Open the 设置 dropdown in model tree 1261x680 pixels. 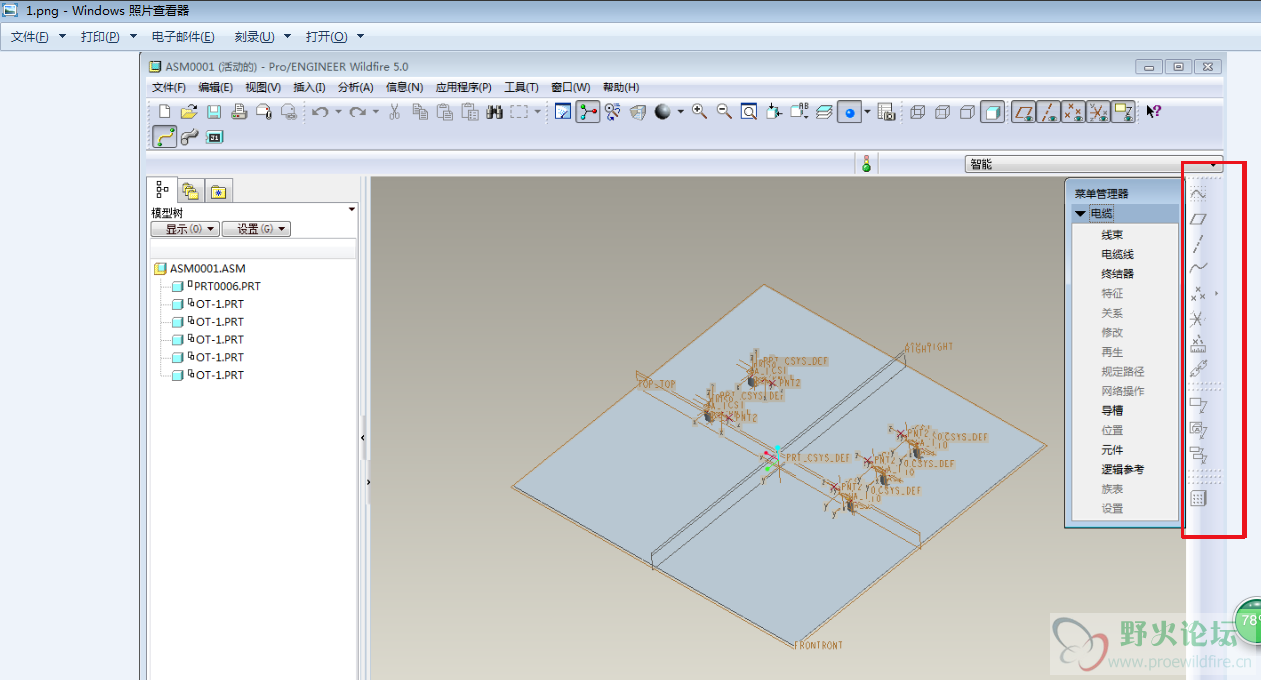[x=256, y=229]
